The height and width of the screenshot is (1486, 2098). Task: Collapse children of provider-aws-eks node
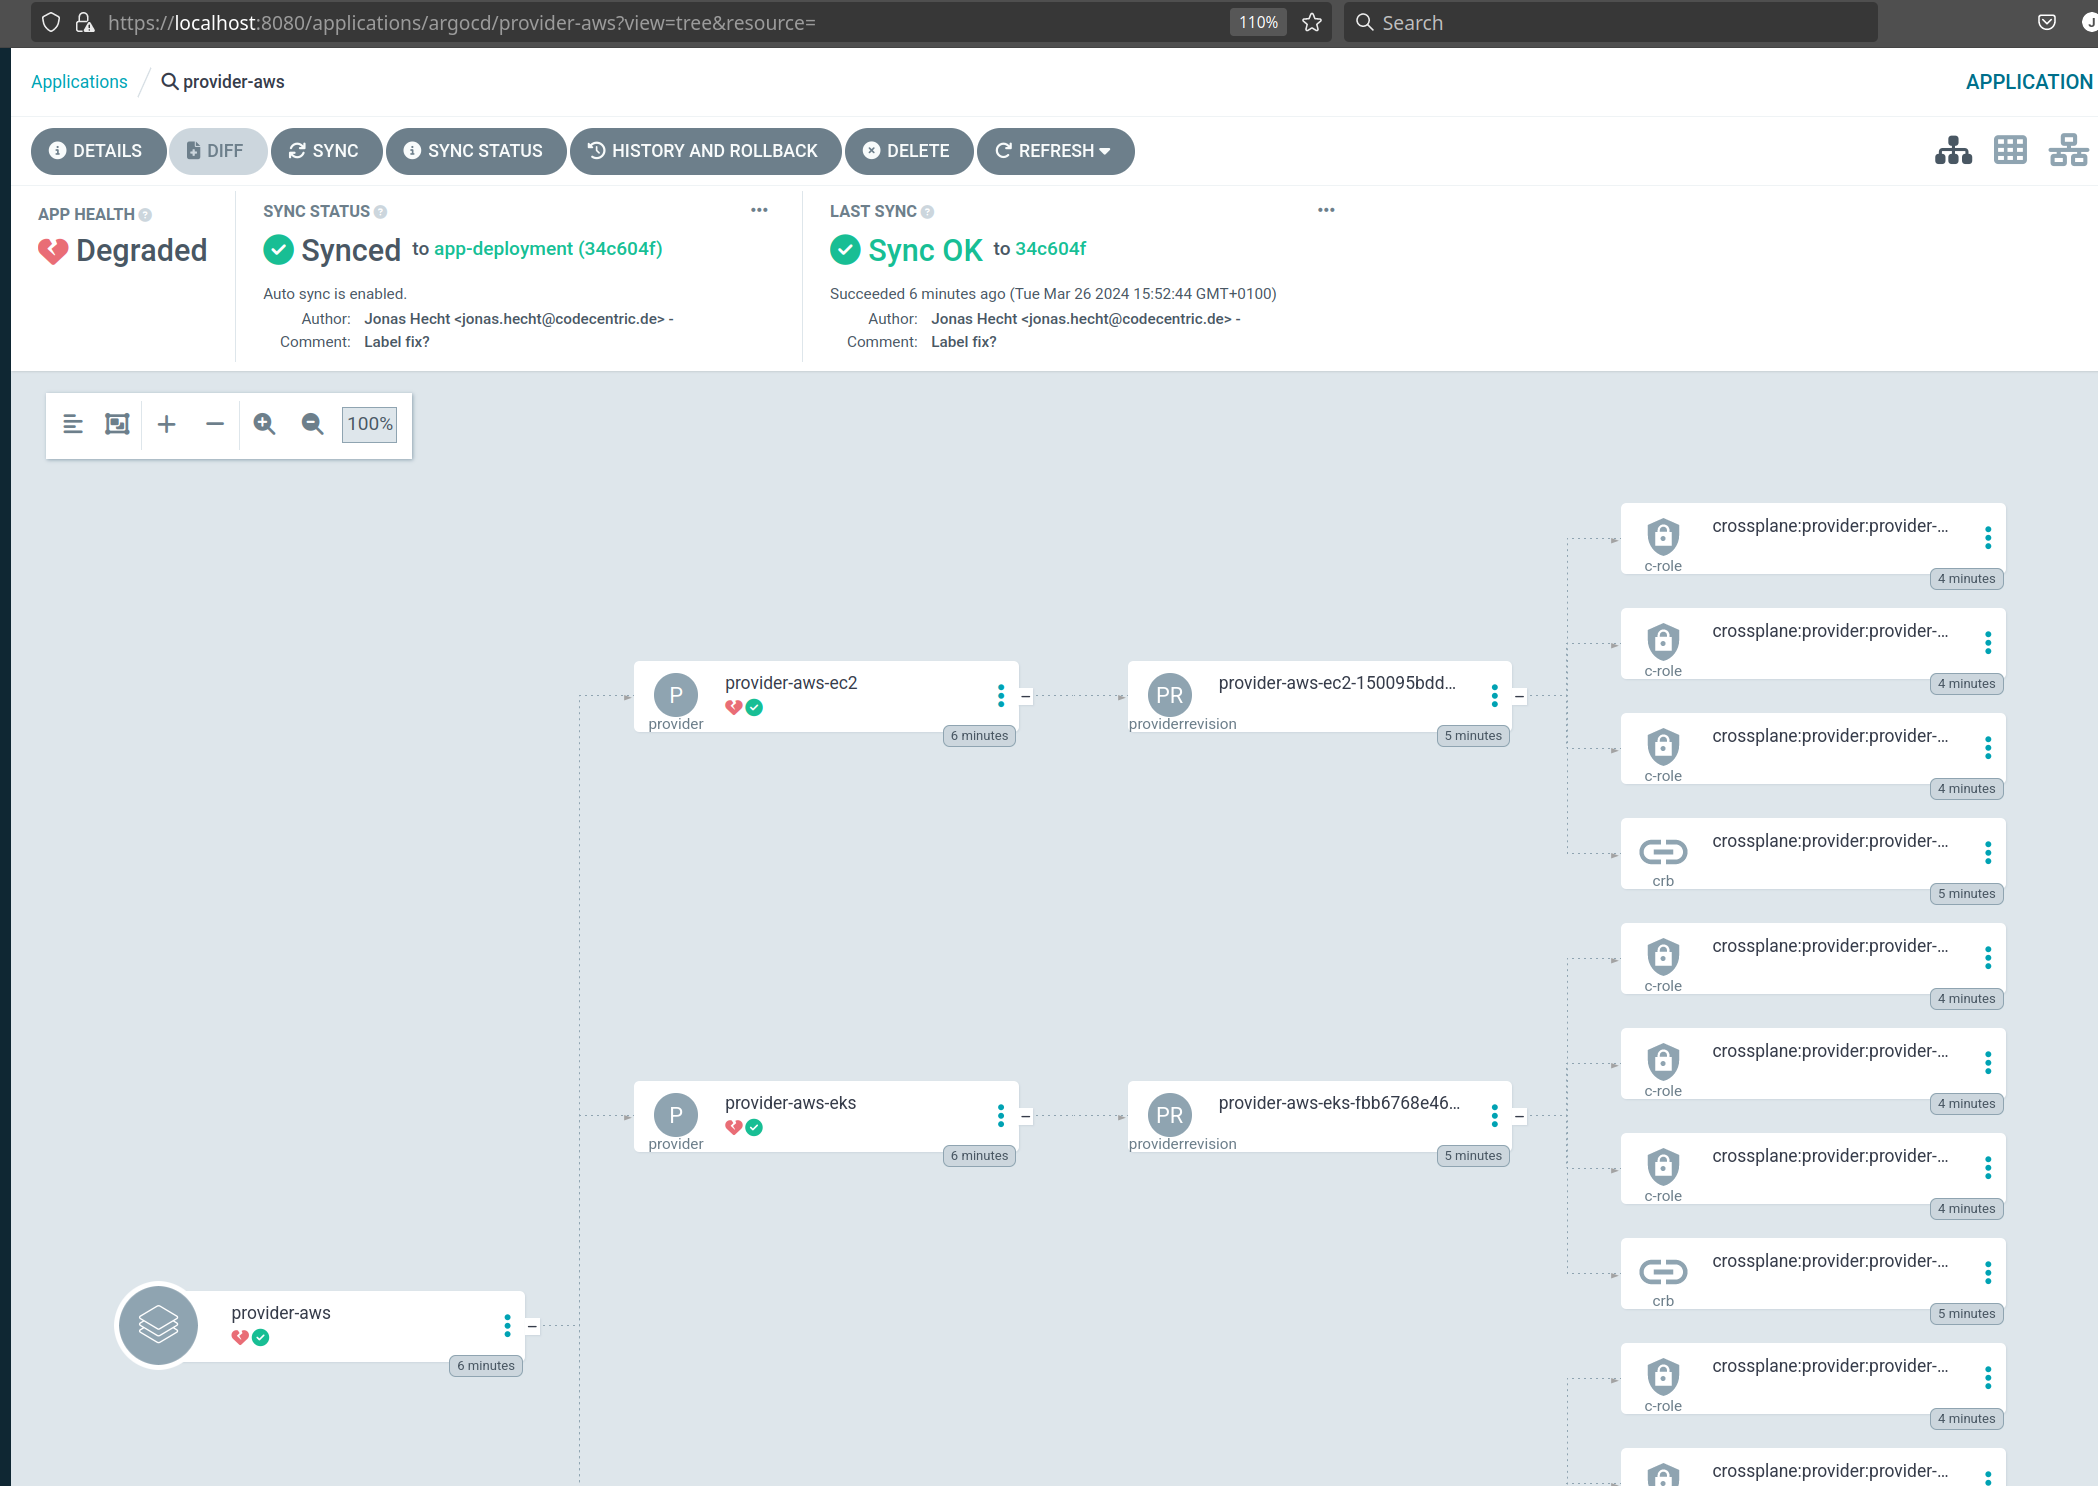pyautogui.click(x=1026, y=1116)
